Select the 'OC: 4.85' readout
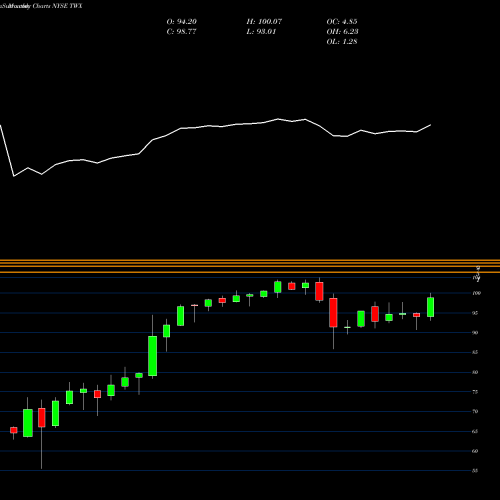Viewport: 500px width, 500px height. tap(342, 22)
